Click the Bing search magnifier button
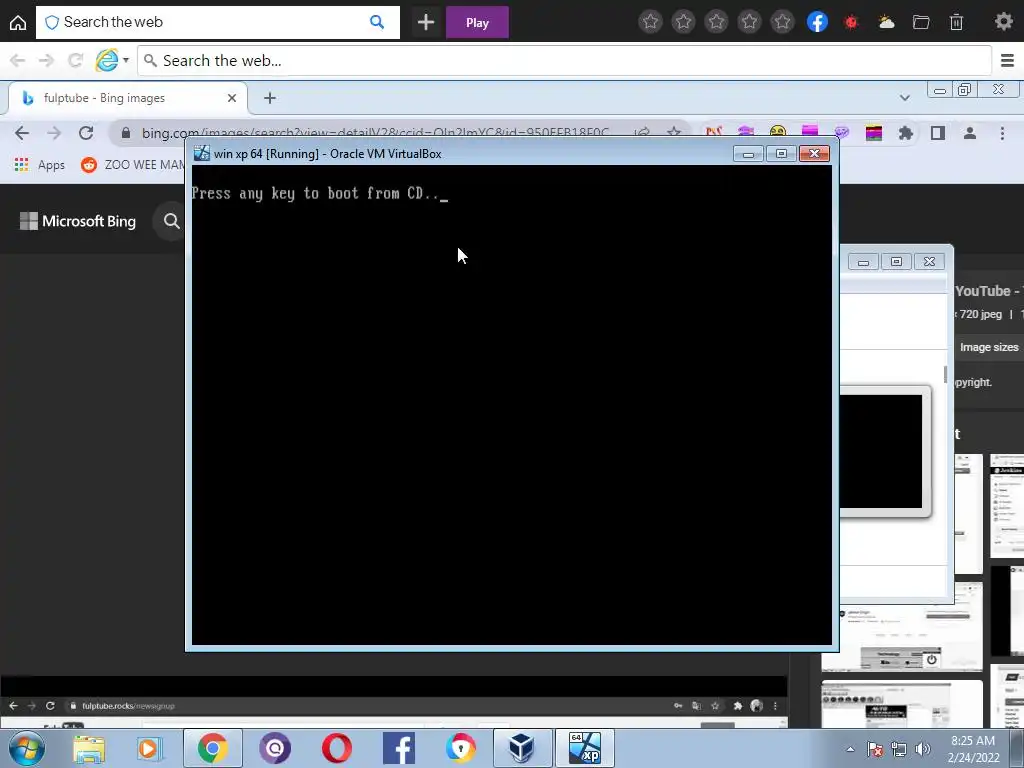 click(x=171, y=221)
